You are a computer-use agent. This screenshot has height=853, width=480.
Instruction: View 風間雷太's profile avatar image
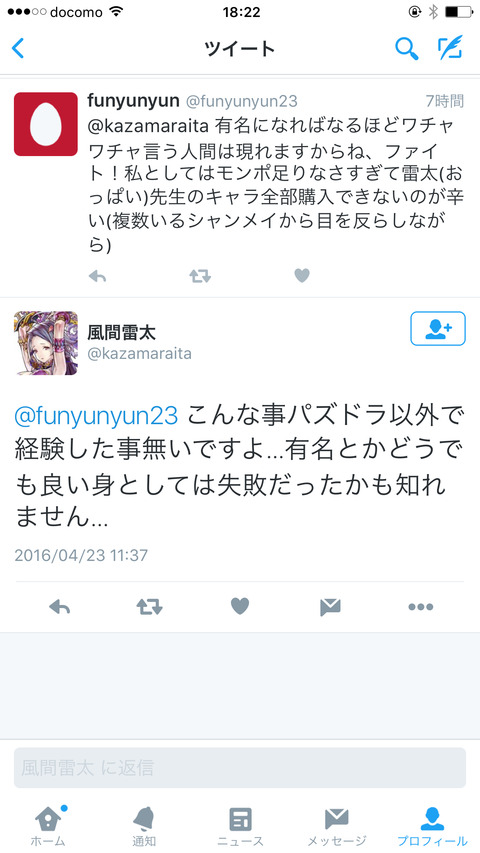click(x=46, y=343)
